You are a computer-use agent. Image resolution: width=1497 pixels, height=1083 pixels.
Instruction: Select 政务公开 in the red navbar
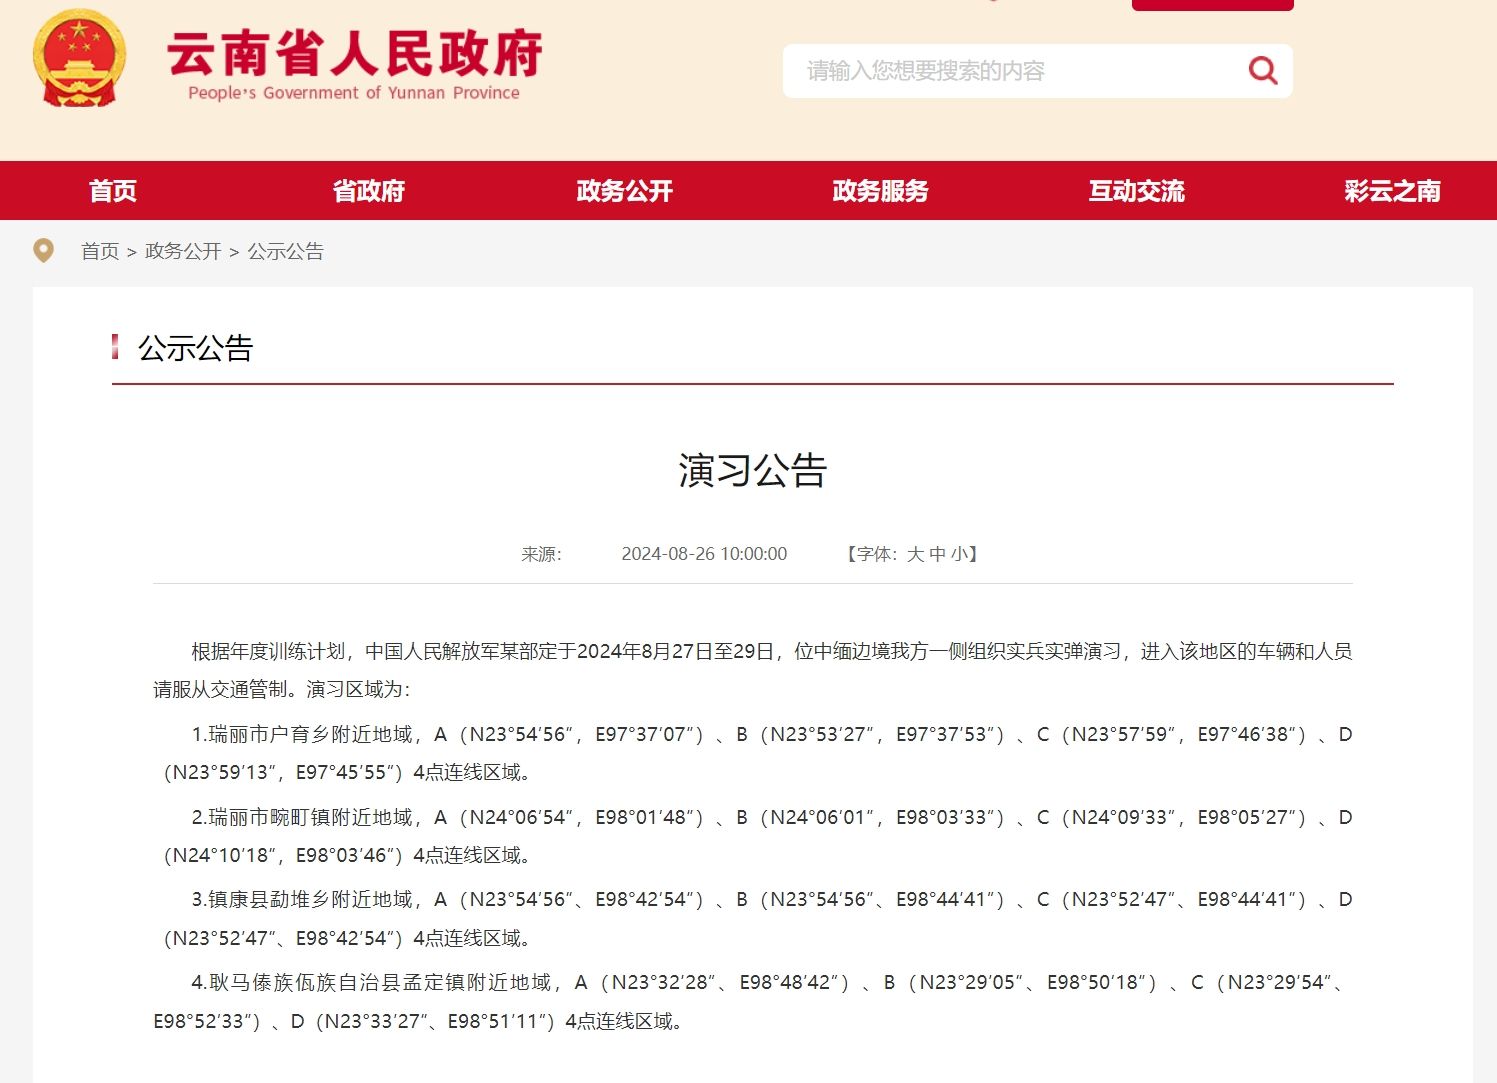click(x=625, y=191)
